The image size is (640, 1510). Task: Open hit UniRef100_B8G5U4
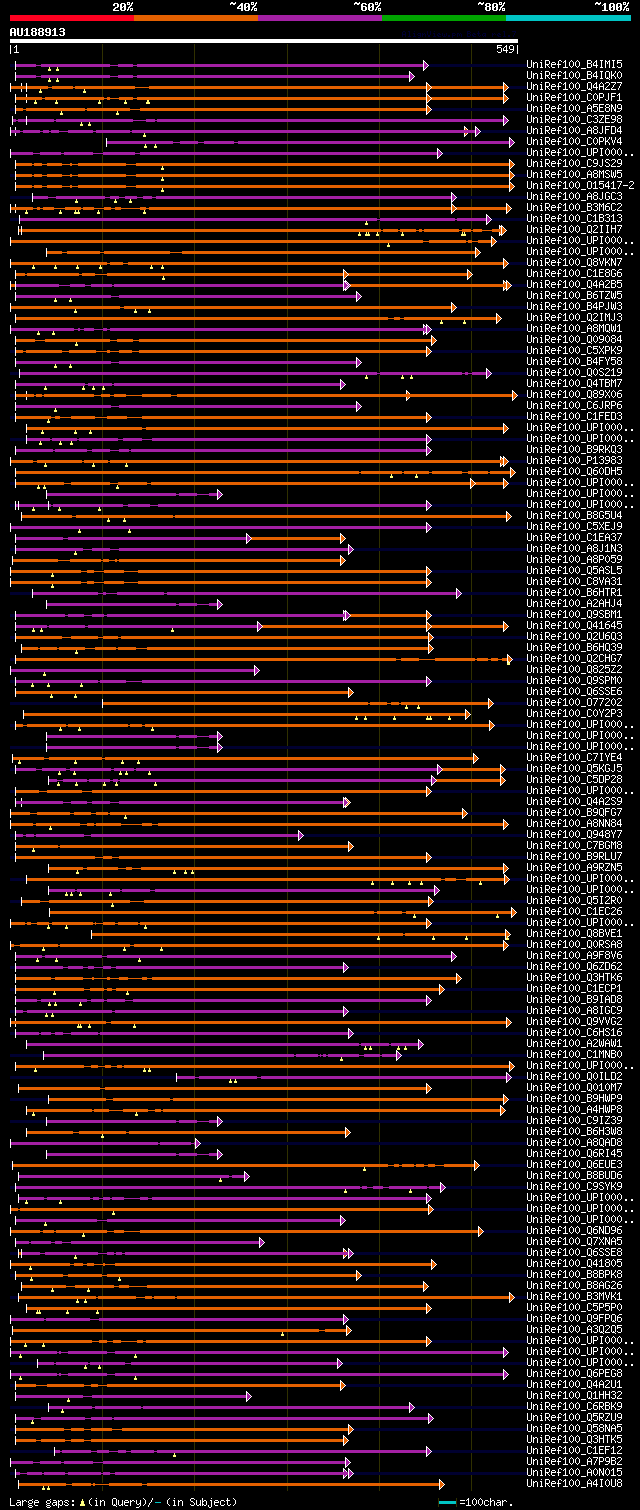(574, 515)
